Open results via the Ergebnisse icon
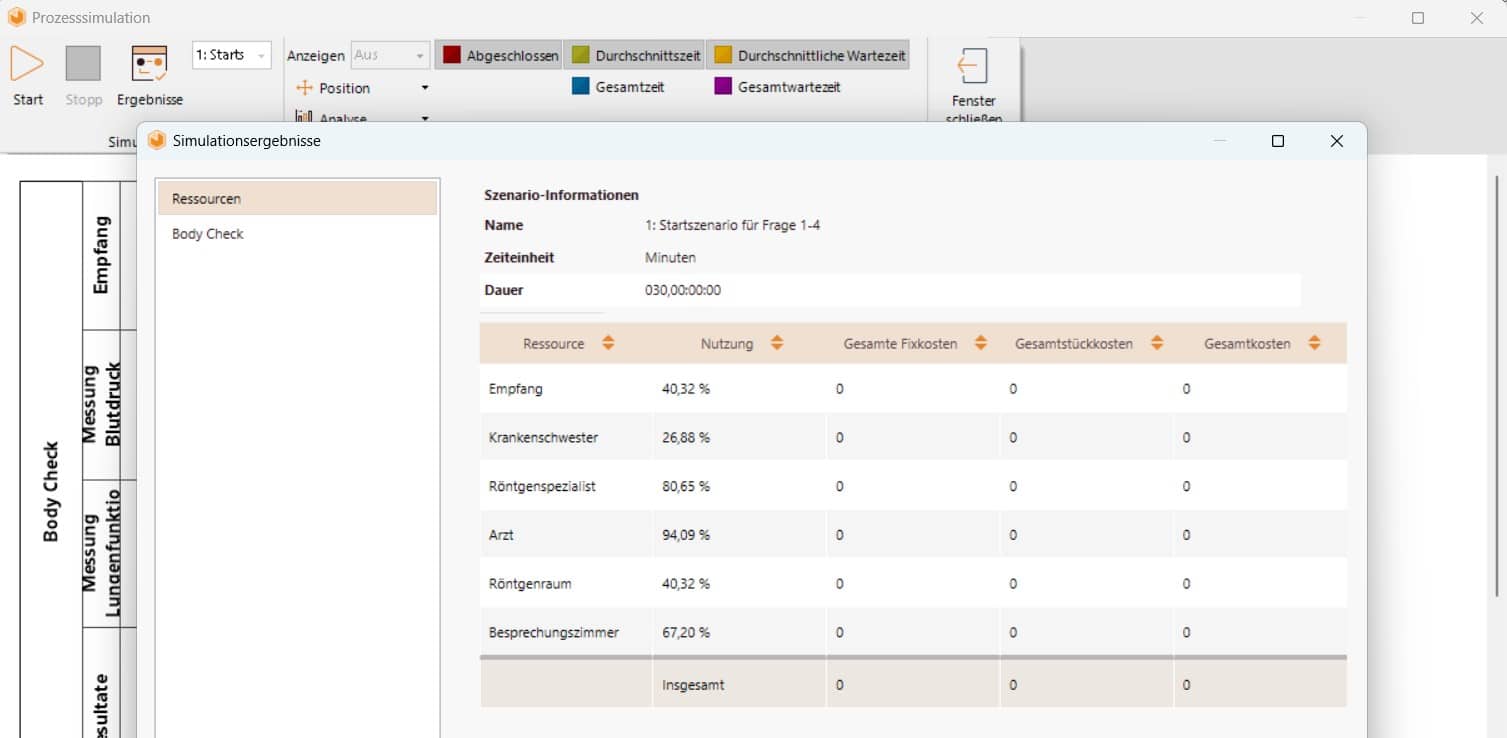 coord(149,63)
